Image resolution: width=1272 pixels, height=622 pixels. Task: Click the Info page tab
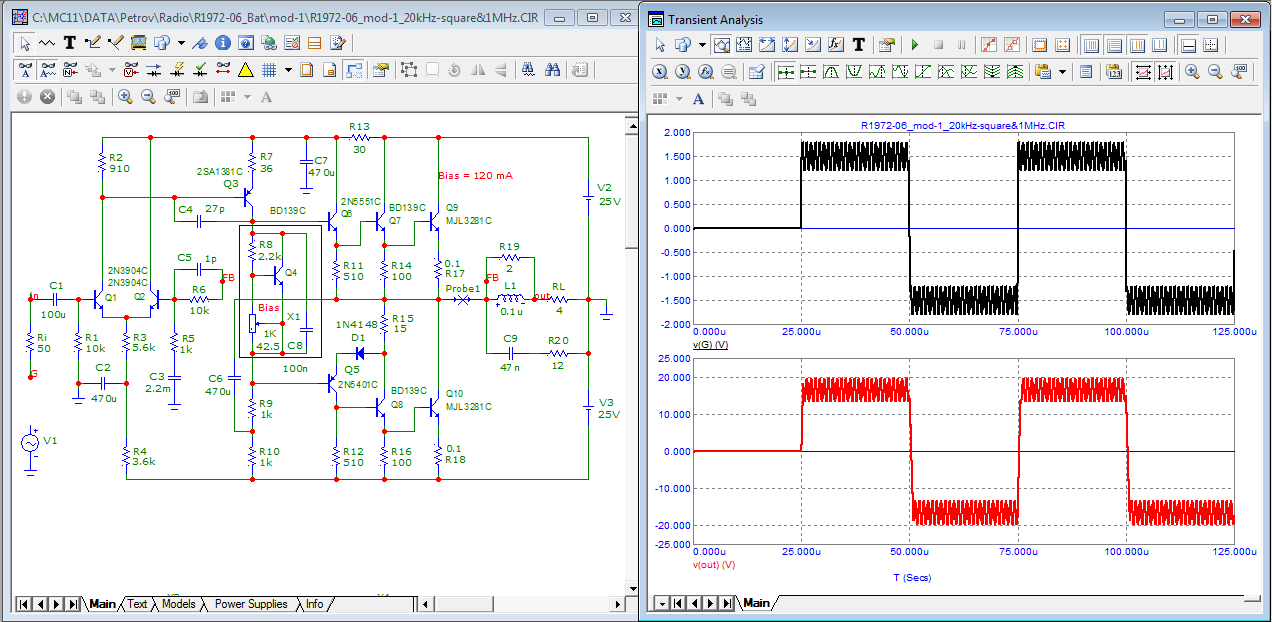pyautogui.click(x=314, y=604)
